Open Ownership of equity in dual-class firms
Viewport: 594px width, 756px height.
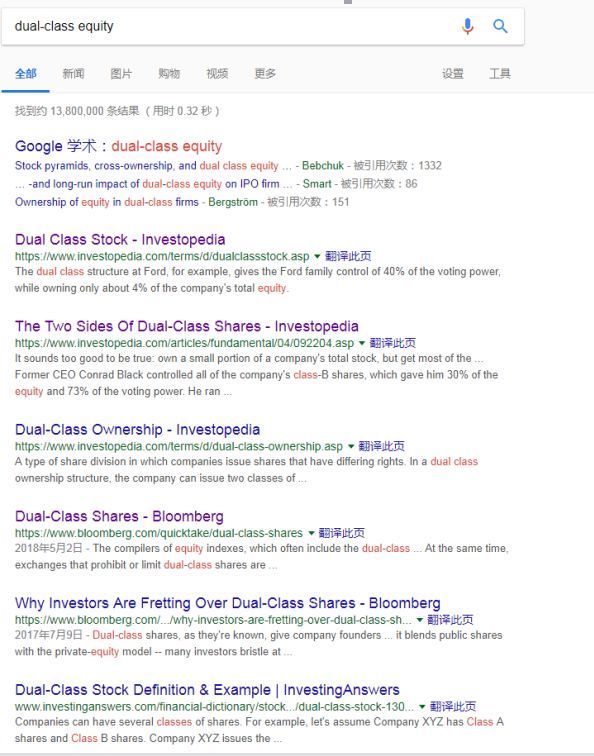click(x=107, y=202)
